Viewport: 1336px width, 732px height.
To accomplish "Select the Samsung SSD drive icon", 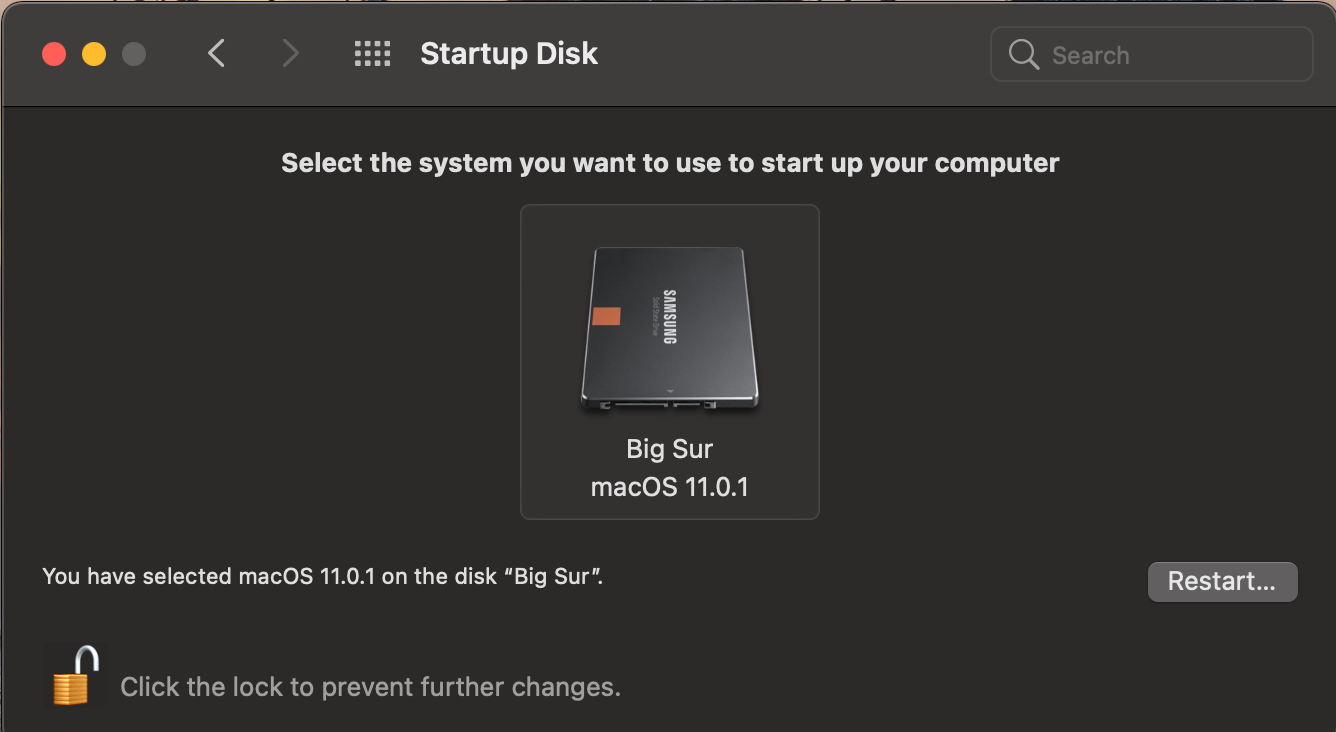I will click(668, 328).
